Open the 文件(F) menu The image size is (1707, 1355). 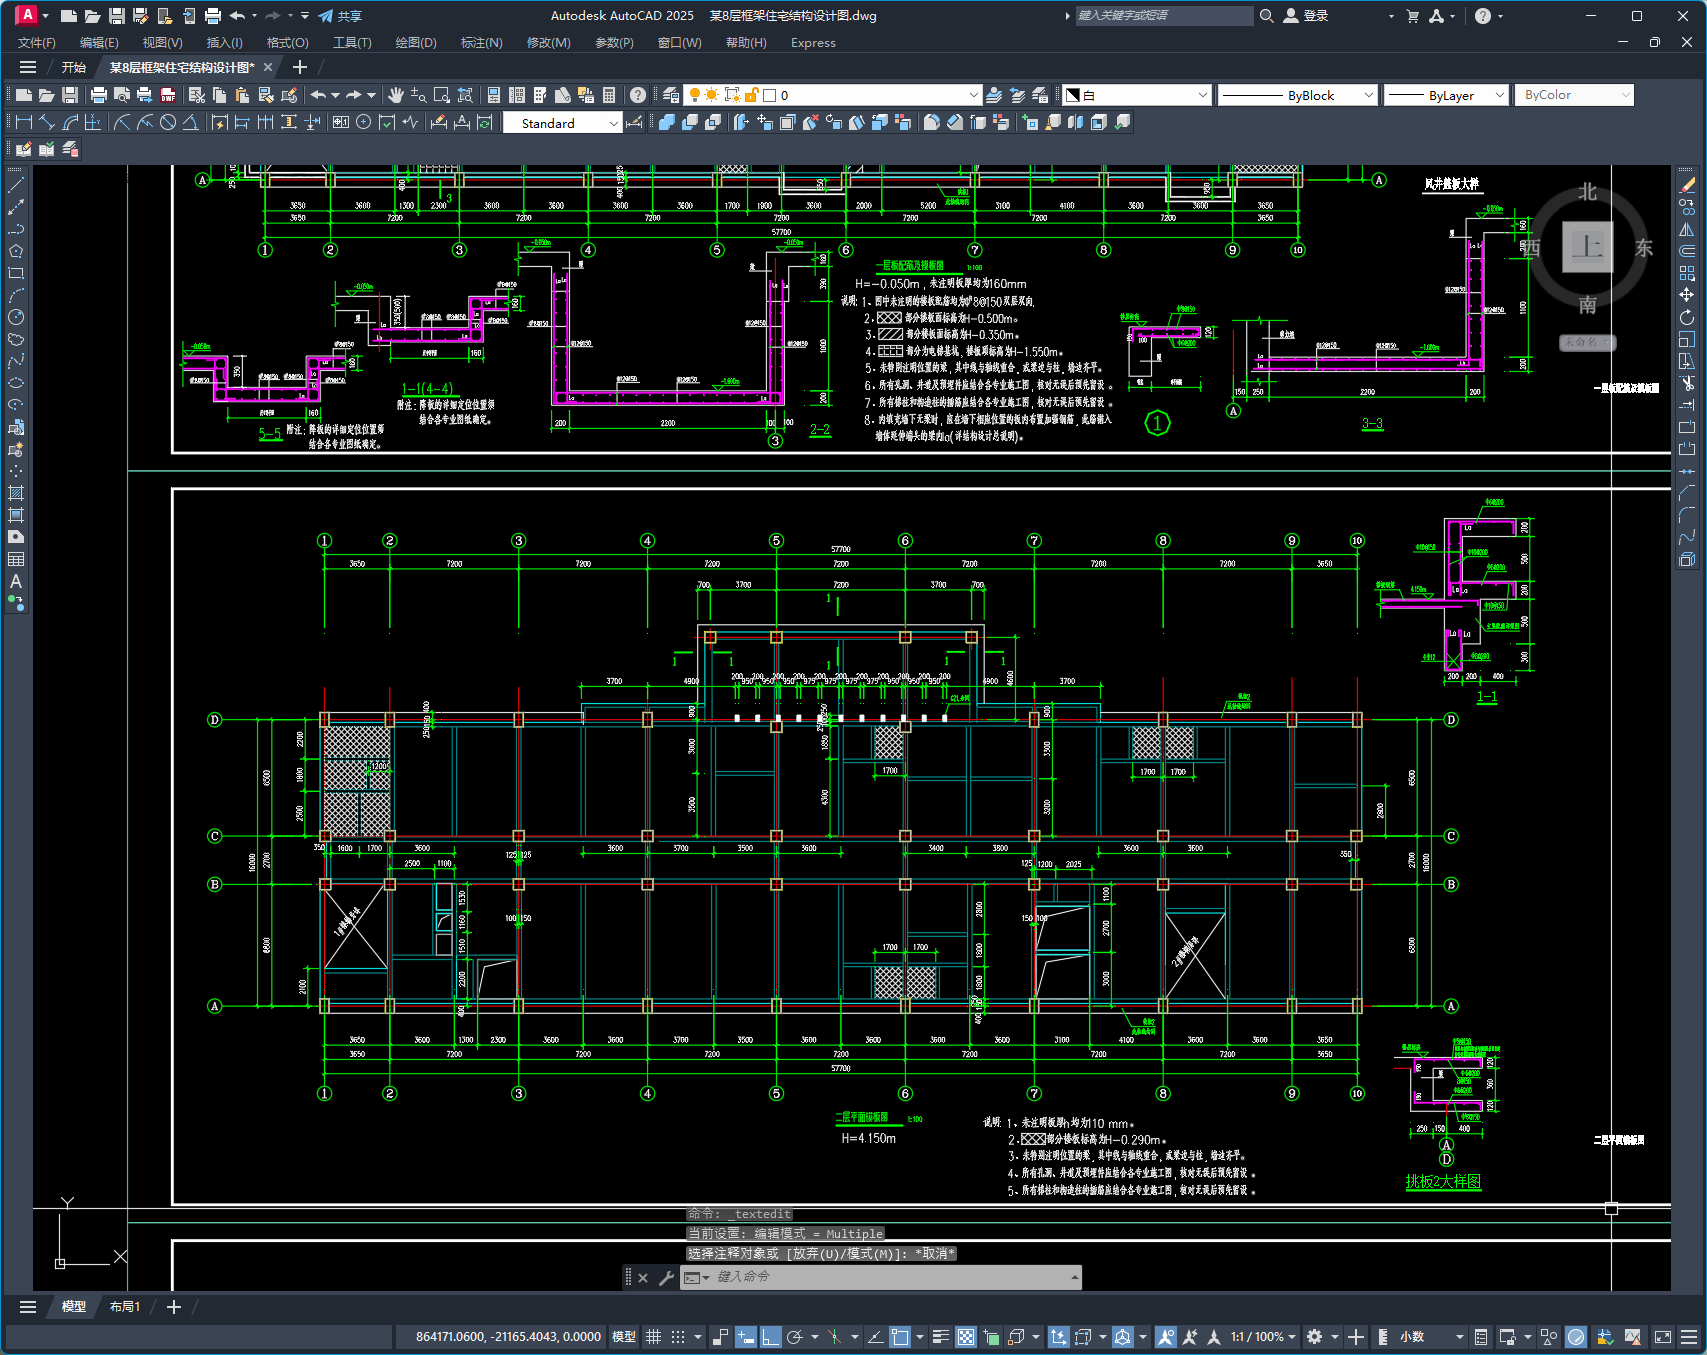pos(37,43)
